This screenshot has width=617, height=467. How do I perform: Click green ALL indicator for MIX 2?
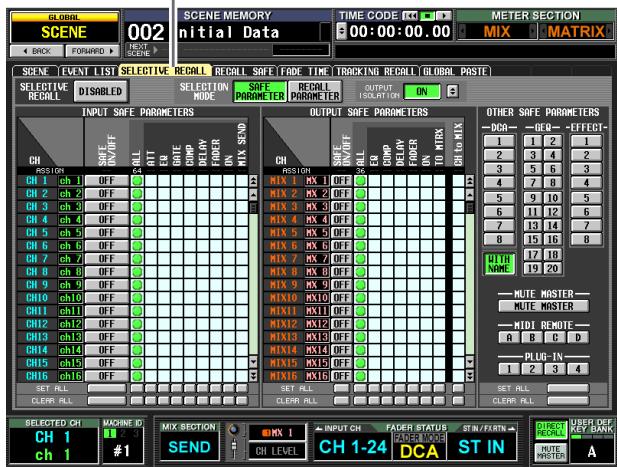[360, 194]
